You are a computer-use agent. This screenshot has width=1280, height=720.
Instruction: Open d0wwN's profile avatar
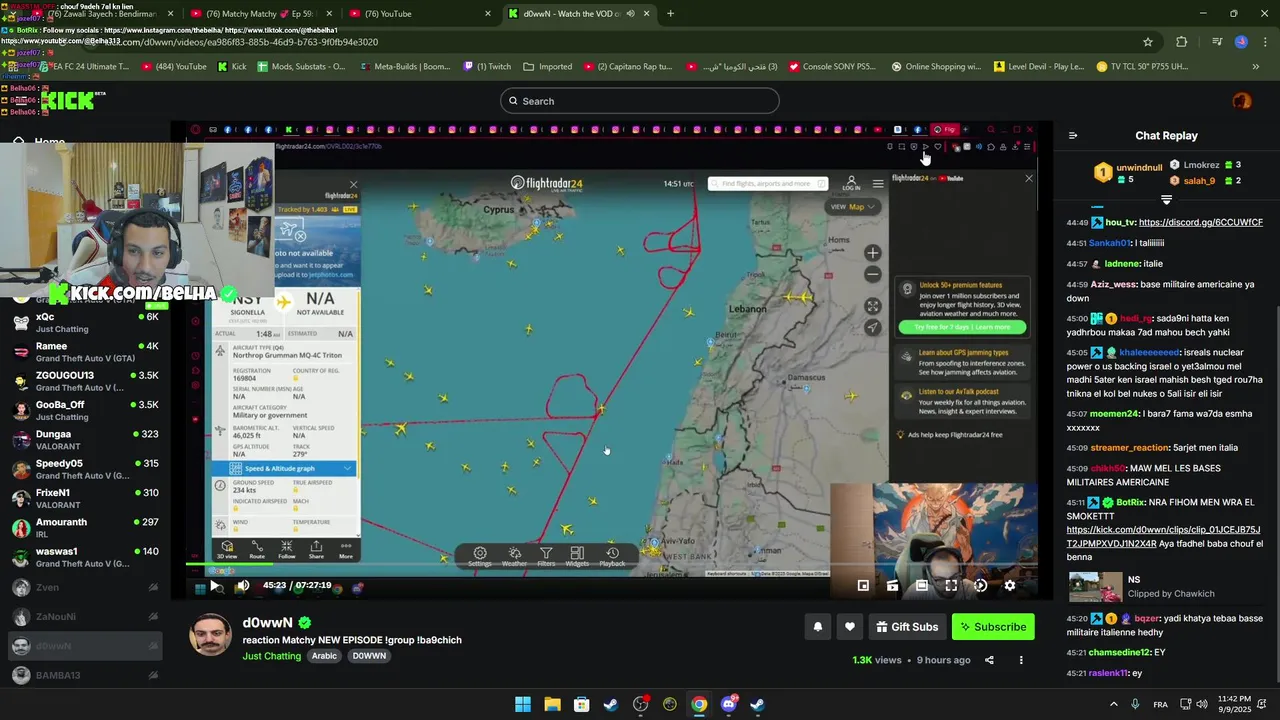pyautogui.click(x=211, y=636)
